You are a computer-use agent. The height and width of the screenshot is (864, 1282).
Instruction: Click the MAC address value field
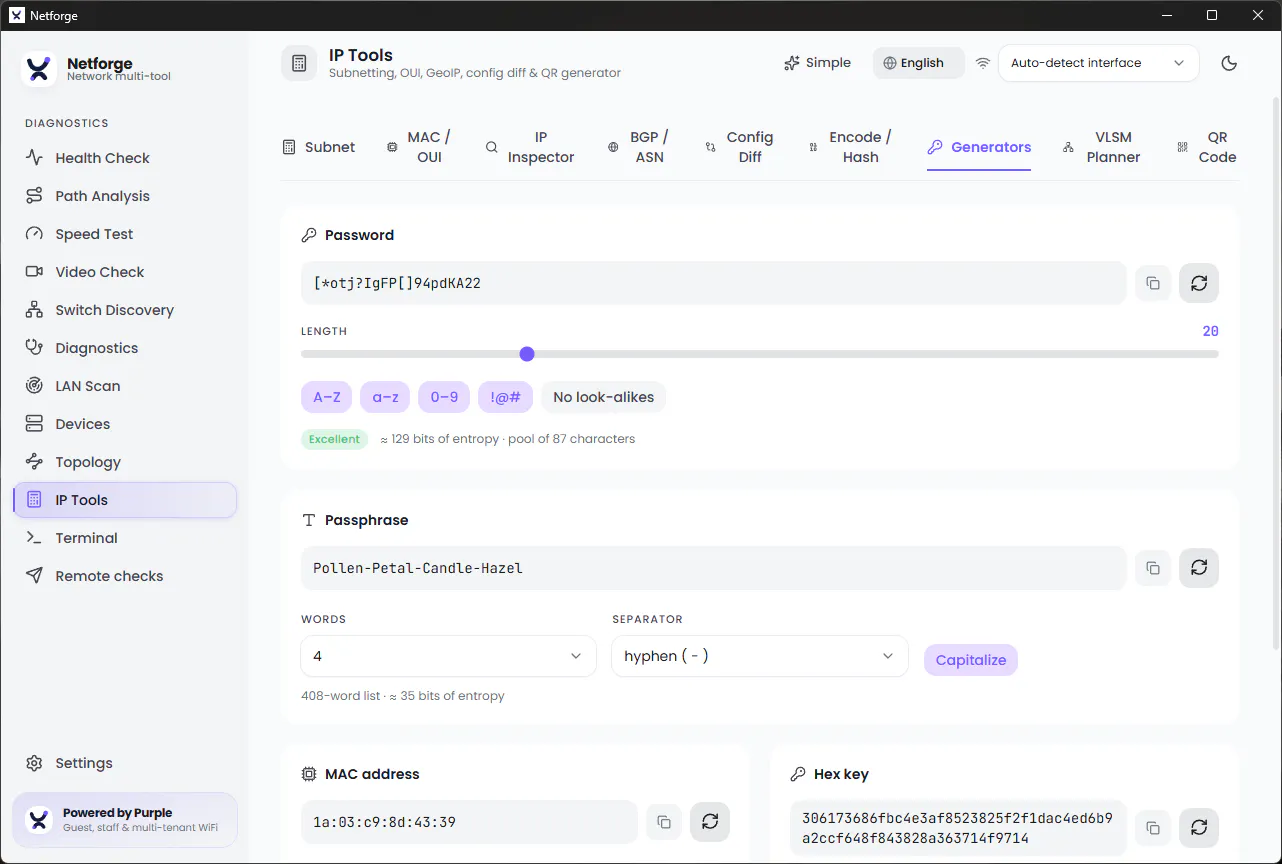[469, 822]
